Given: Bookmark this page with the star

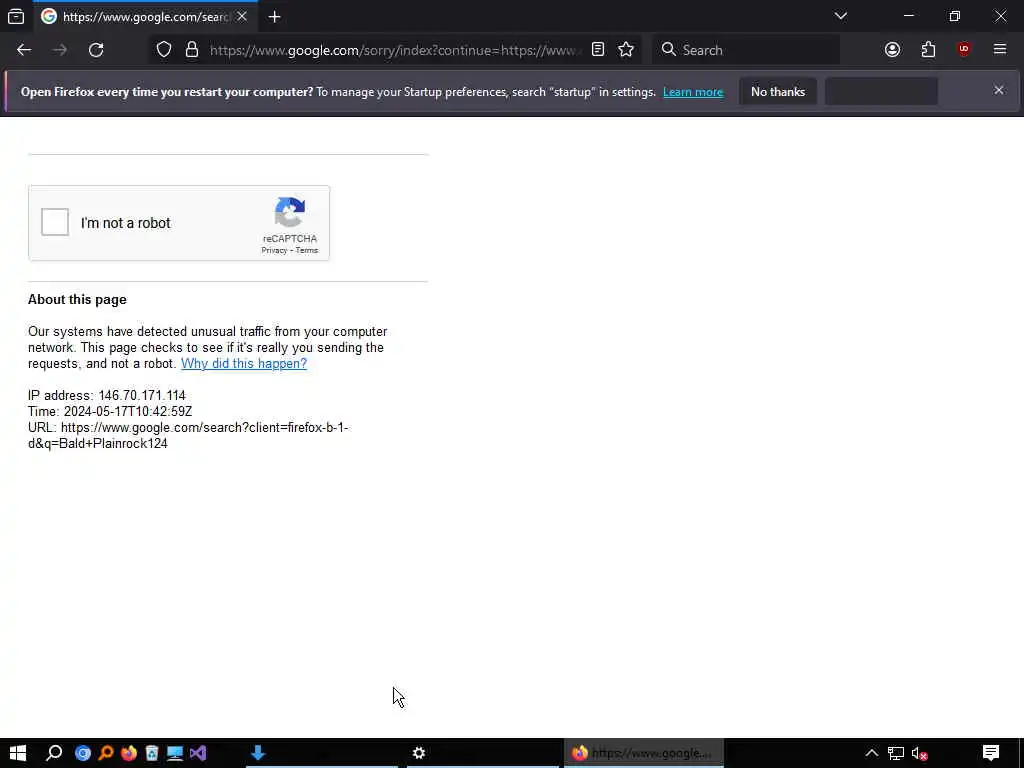Looking at the screenshot, I should 626,50.
